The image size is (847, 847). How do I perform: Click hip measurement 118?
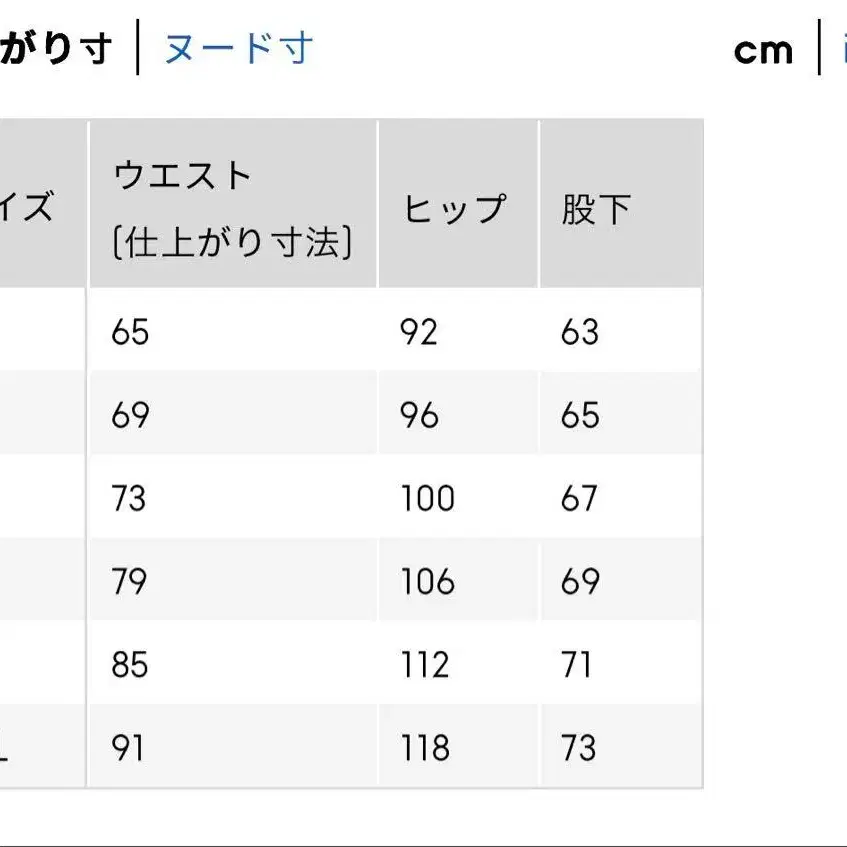click(x=426, y=747)
